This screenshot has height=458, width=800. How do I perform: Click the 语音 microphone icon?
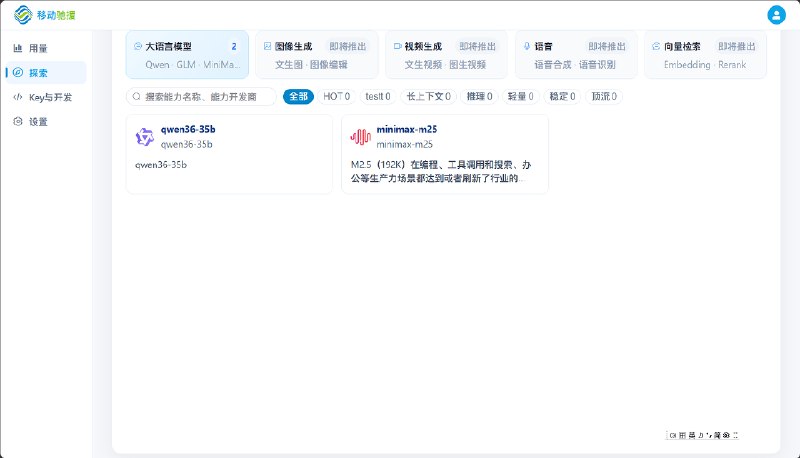point(527,46)
